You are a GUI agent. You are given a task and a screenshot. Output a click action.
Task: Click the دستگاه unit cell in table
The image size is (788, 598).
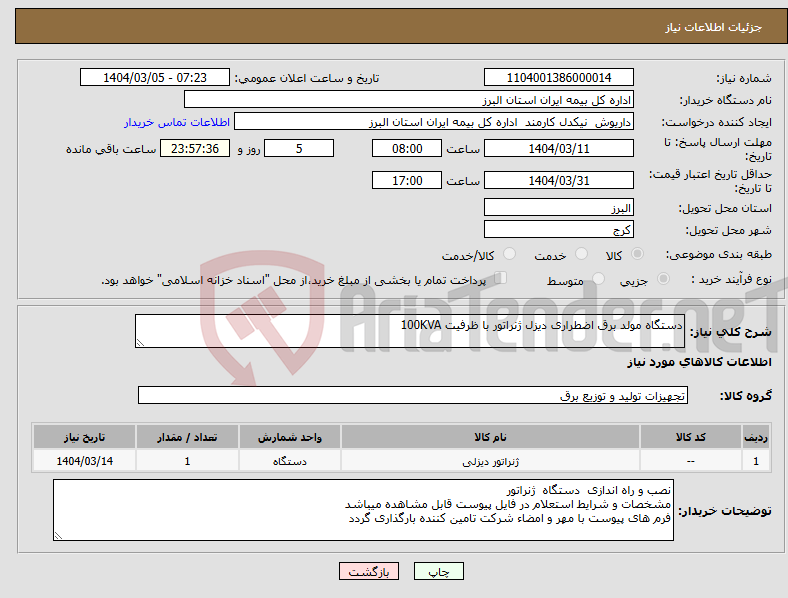[x=290, y=461]
